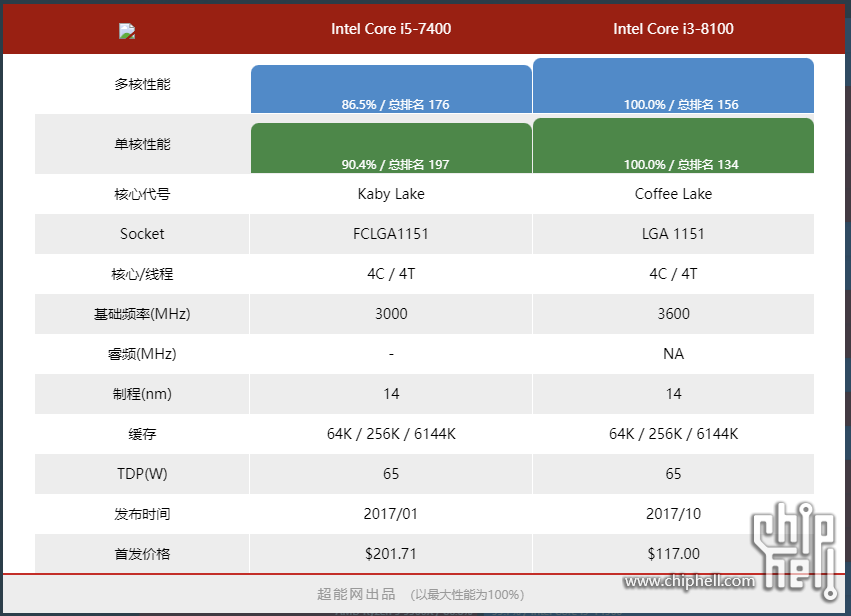This screenshot has width=851, height=616.
Task: Select the 制程(nm) row label
Action: [142, 394]
